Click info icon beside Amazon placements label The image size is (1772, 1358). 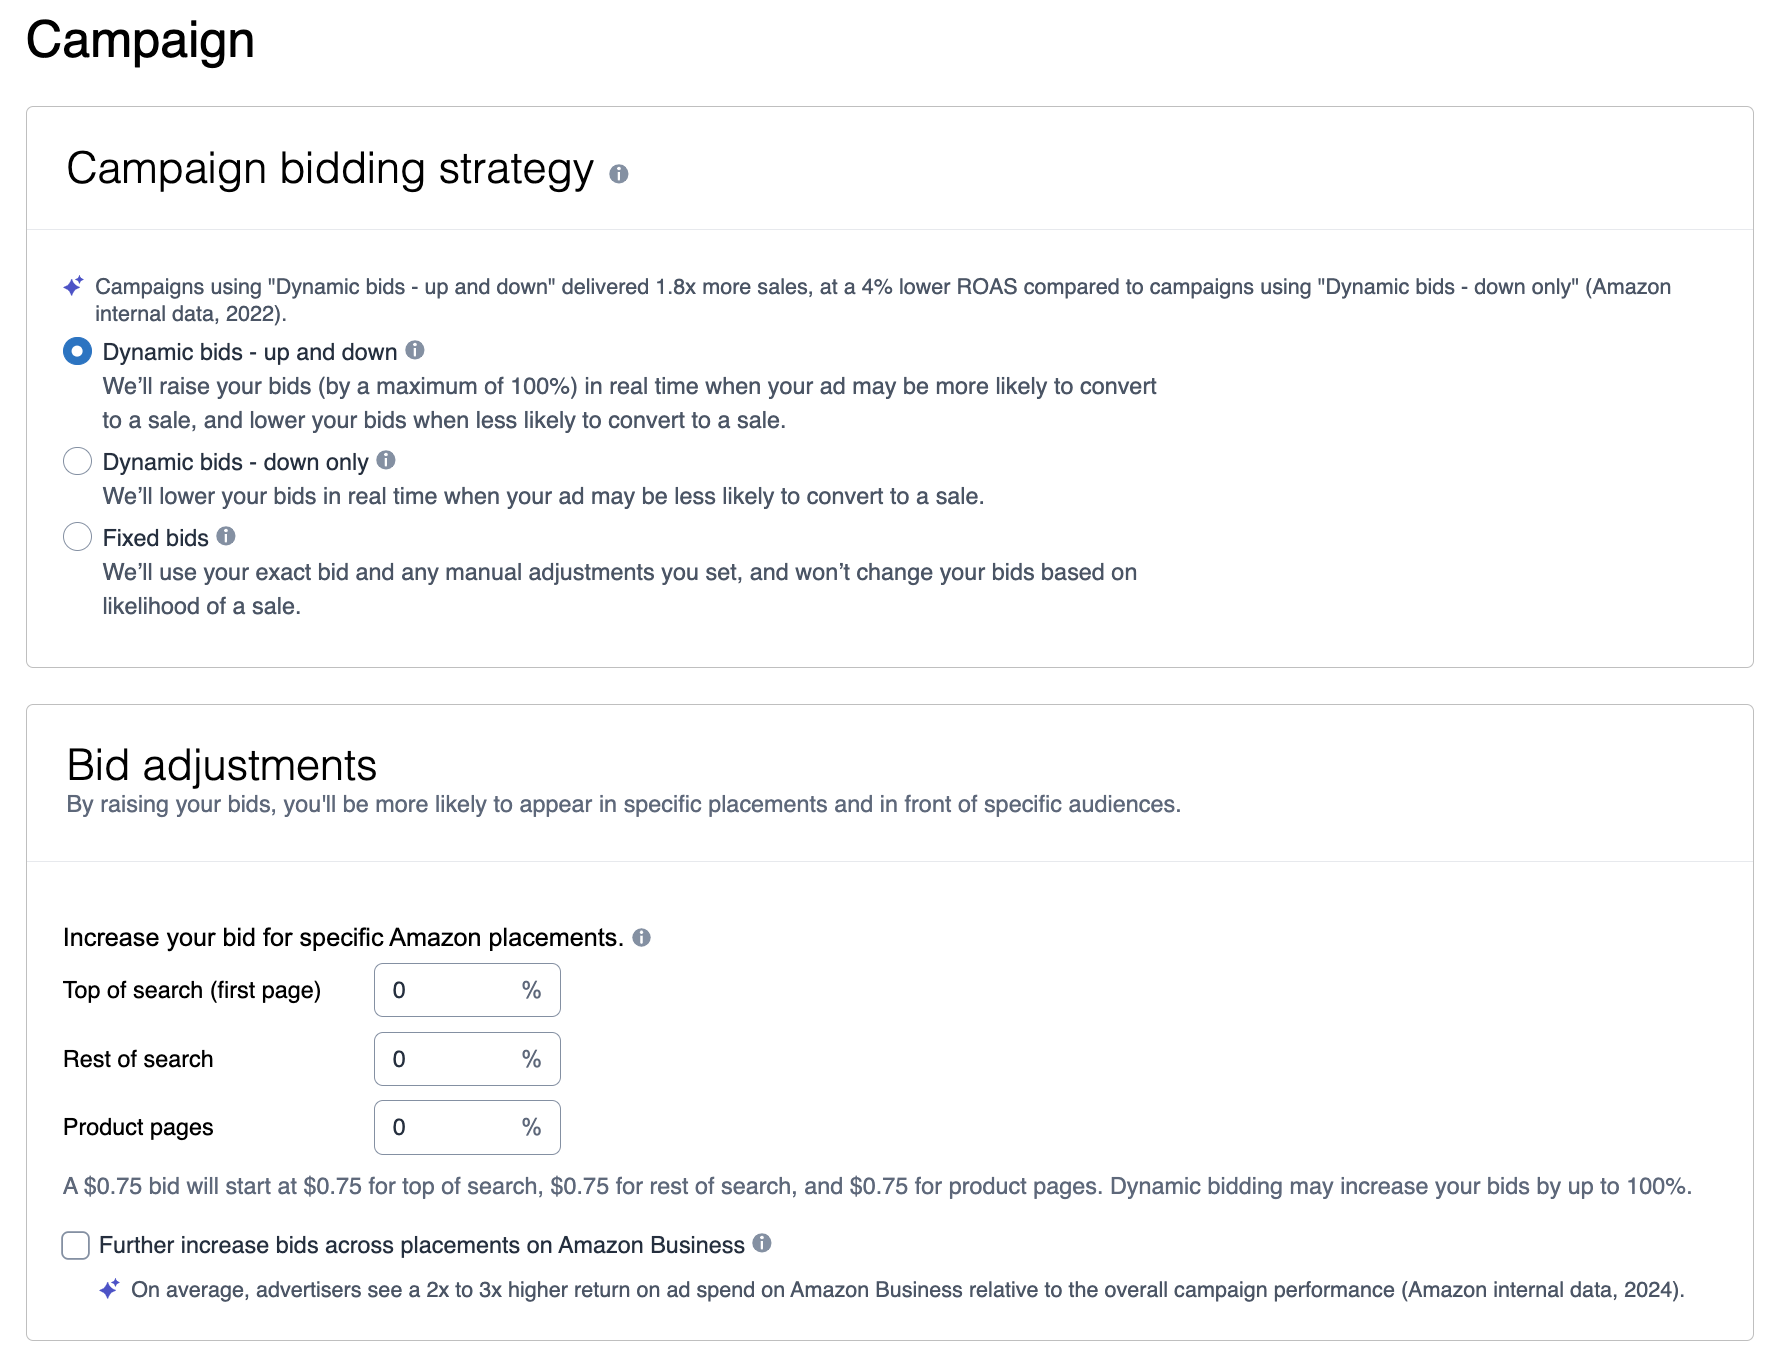(x=642, y=937)
